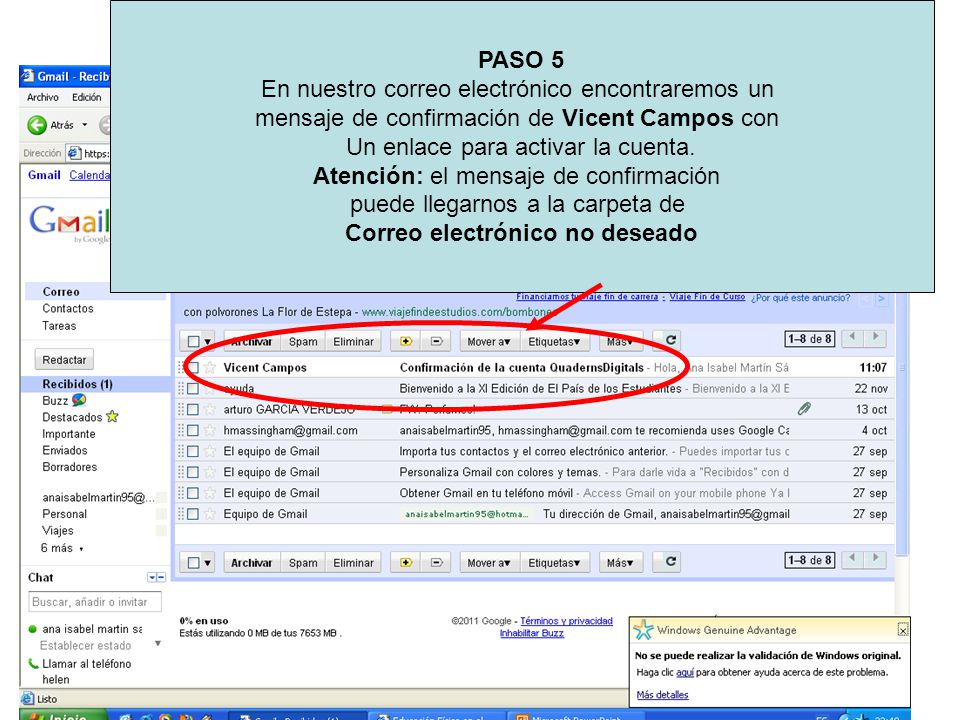The width and height of the screenshot is (960, 720).
Task: Click the Redactar button
Action: point(64,359)
